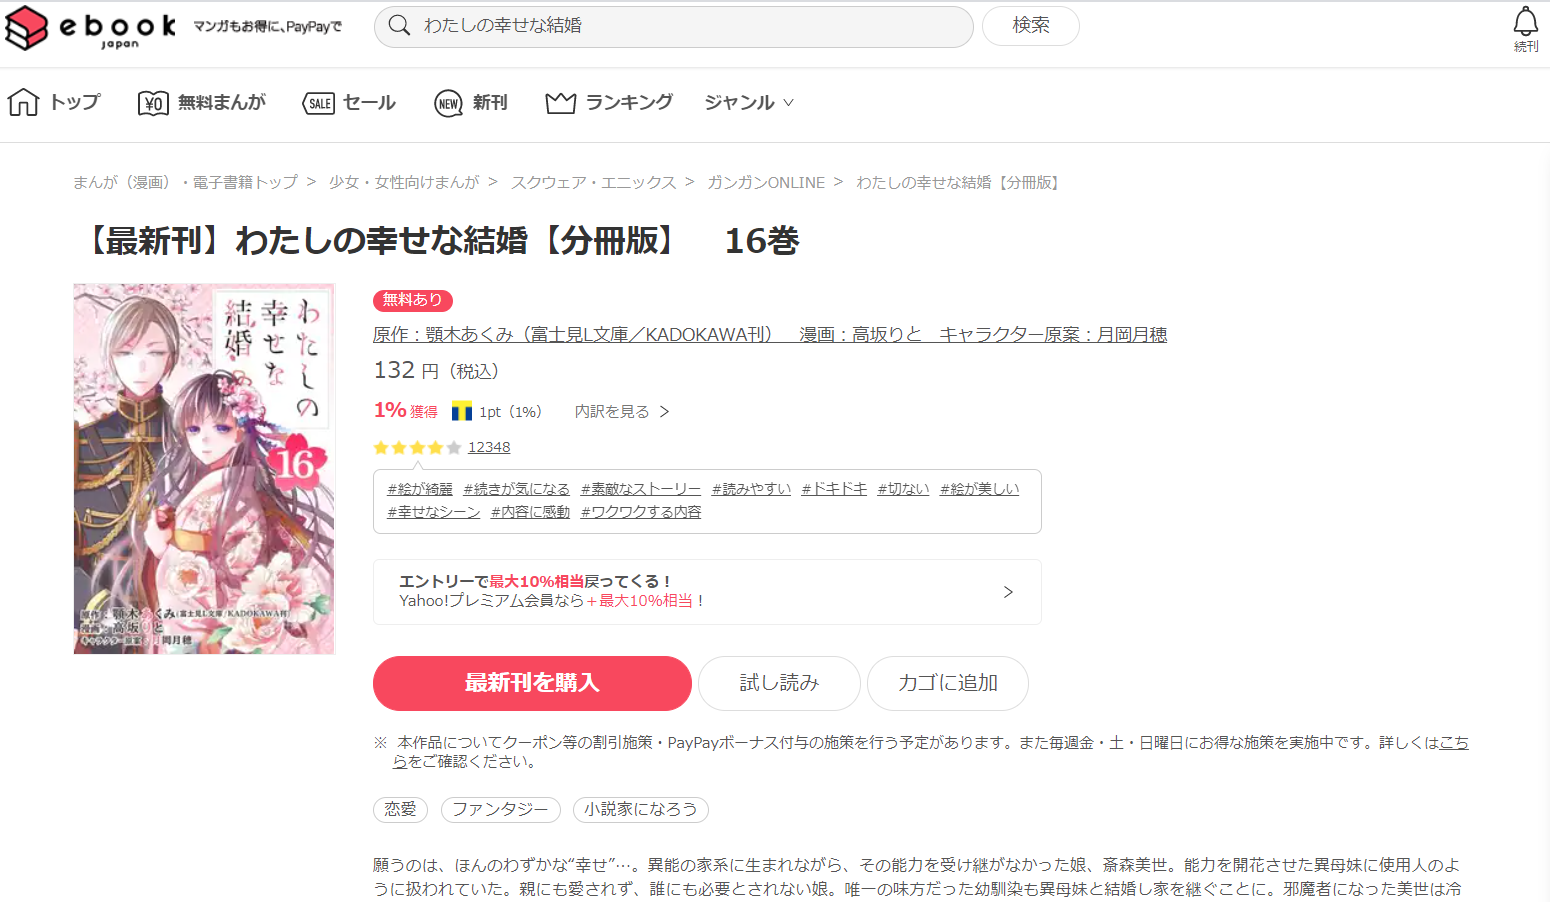The image size is (1550, 902).
Task: Click the カゴに追加 button
Action: pyautogui.click(x=948, y=683)
